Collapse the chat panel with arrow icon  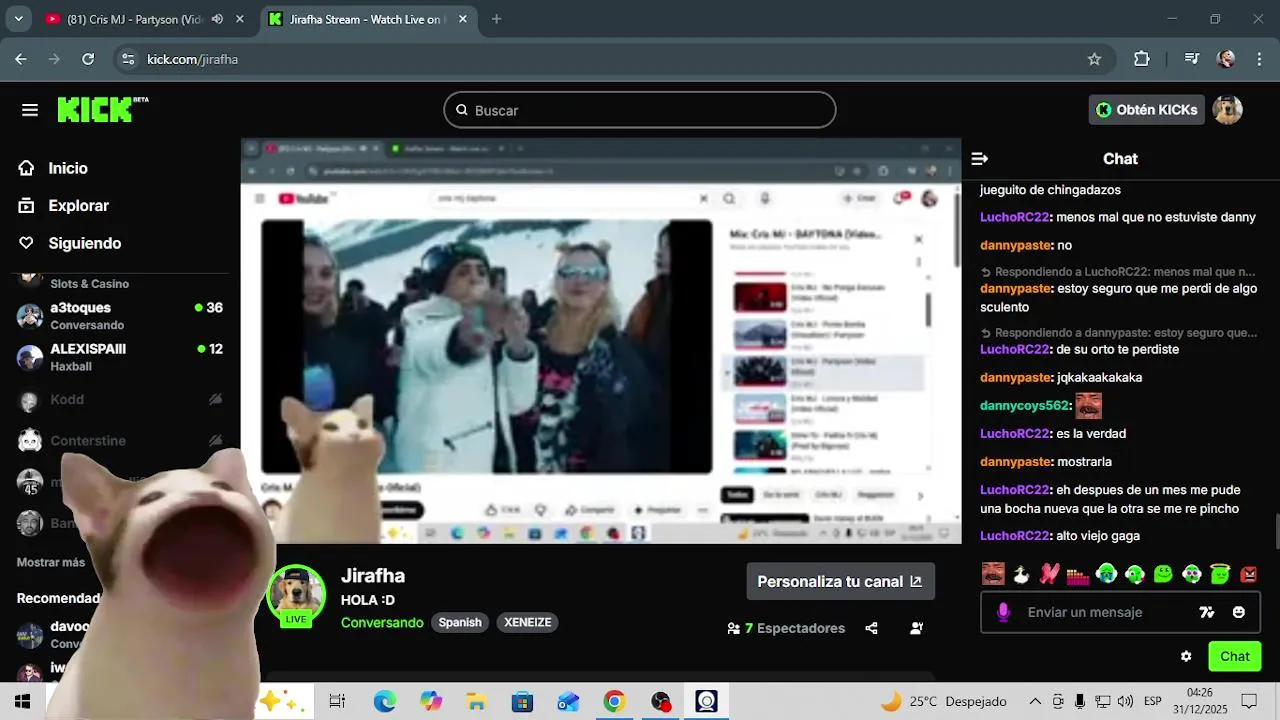[980, 159]
